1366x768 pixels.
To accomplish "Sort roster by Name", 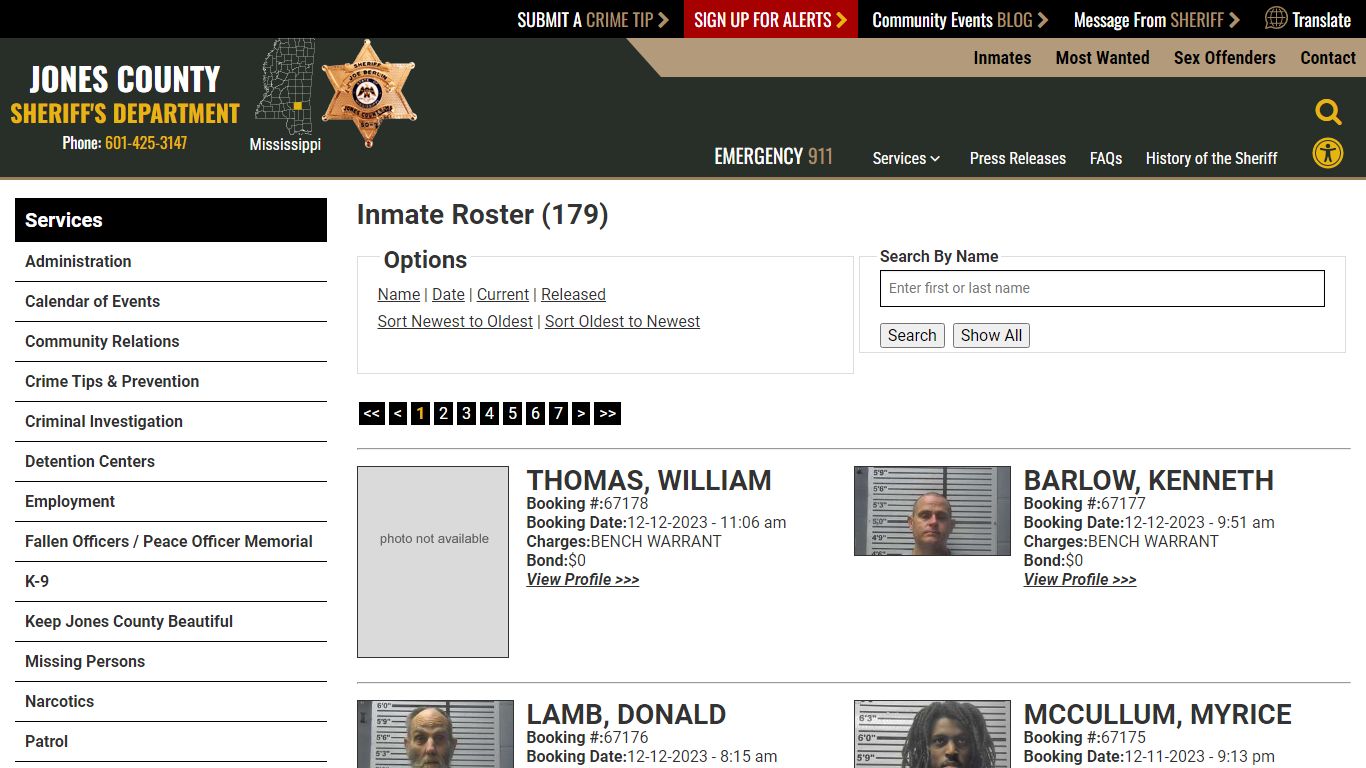I will (x=399, y=294).
